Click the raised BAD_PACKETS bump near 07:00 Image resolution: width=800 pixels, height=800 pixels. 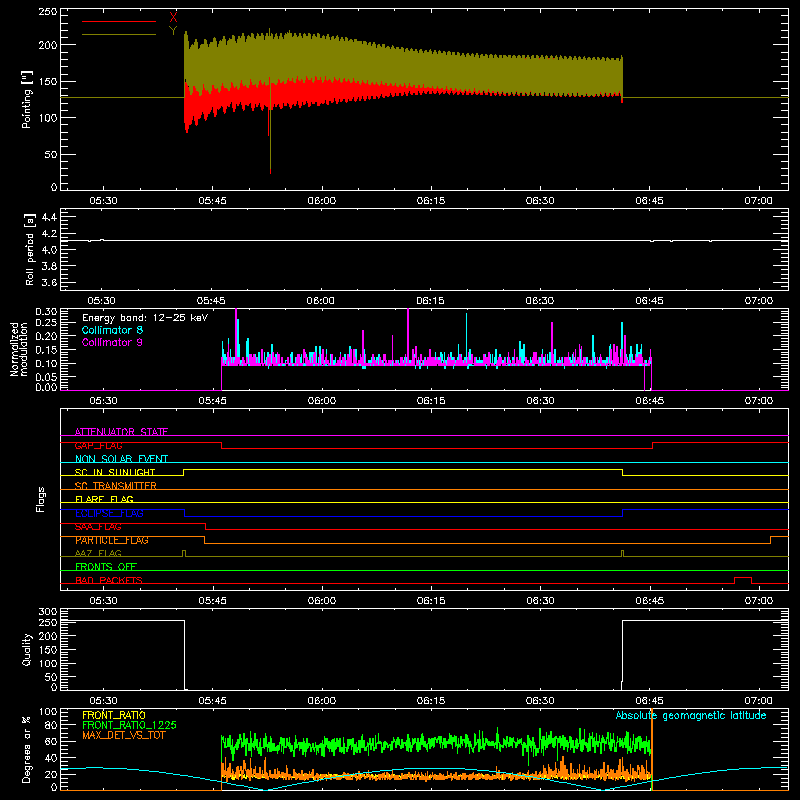(743, 580)
